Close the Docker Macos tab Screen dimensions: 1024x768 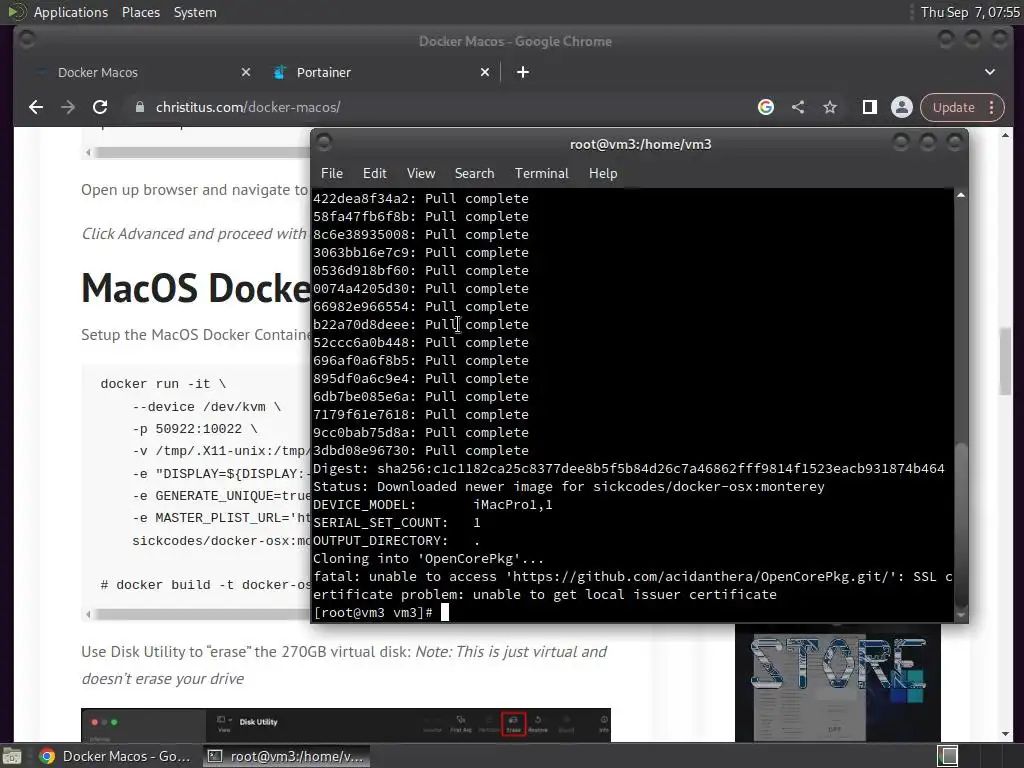246,72
